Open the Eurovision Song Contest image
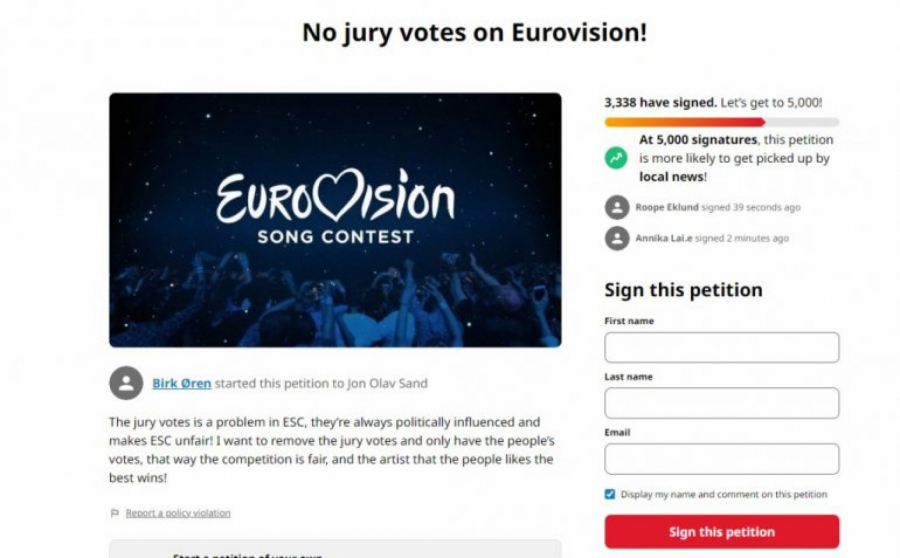This screenshot has width=900, height=558. pyautogui.click(x=335, y=220)
